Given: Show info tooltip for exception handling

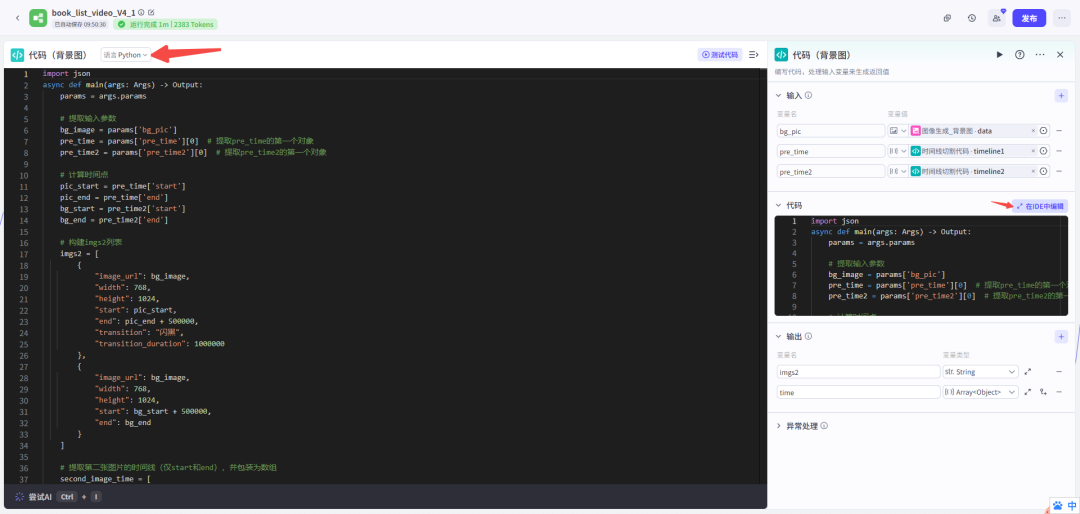Looking at the screenshot, I should click(x=824, y=426).
